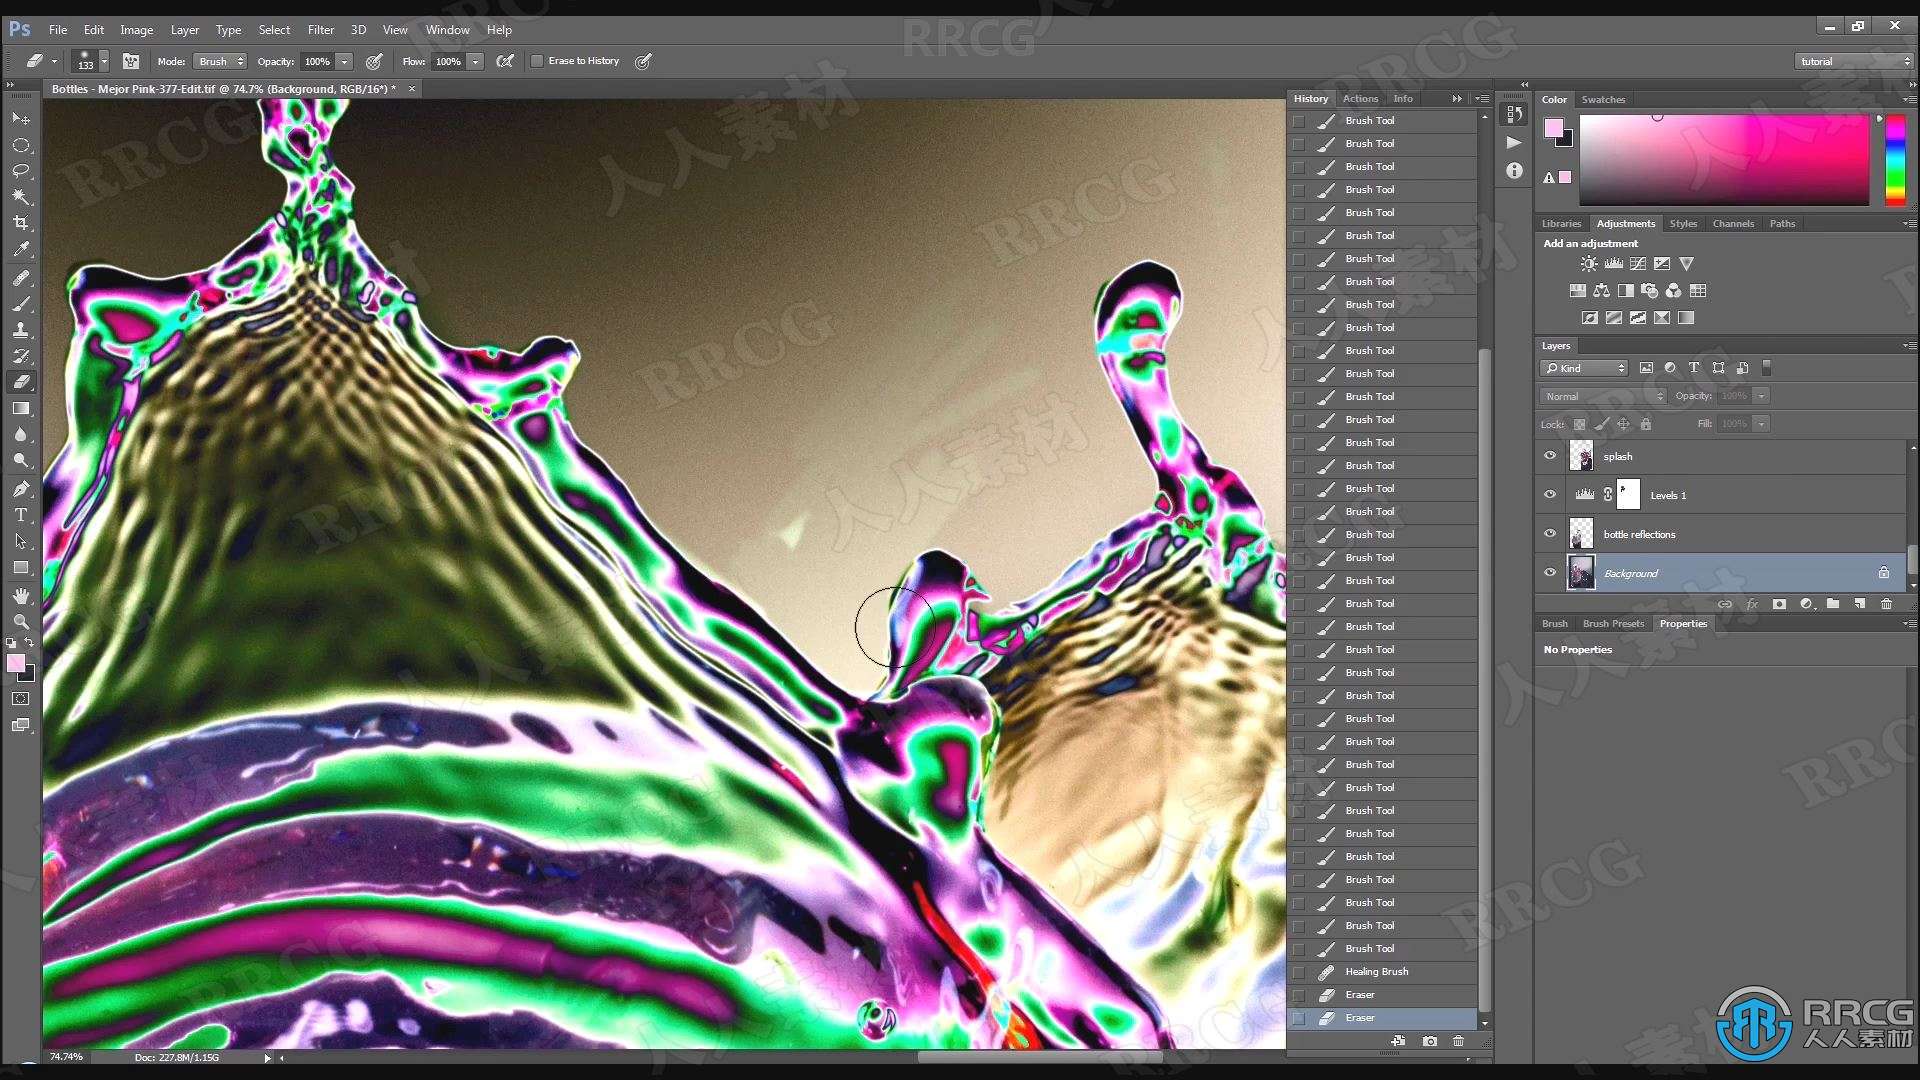The image size is (1920, 1080).
Task: Expand the History panel options
Action: 1476,98
